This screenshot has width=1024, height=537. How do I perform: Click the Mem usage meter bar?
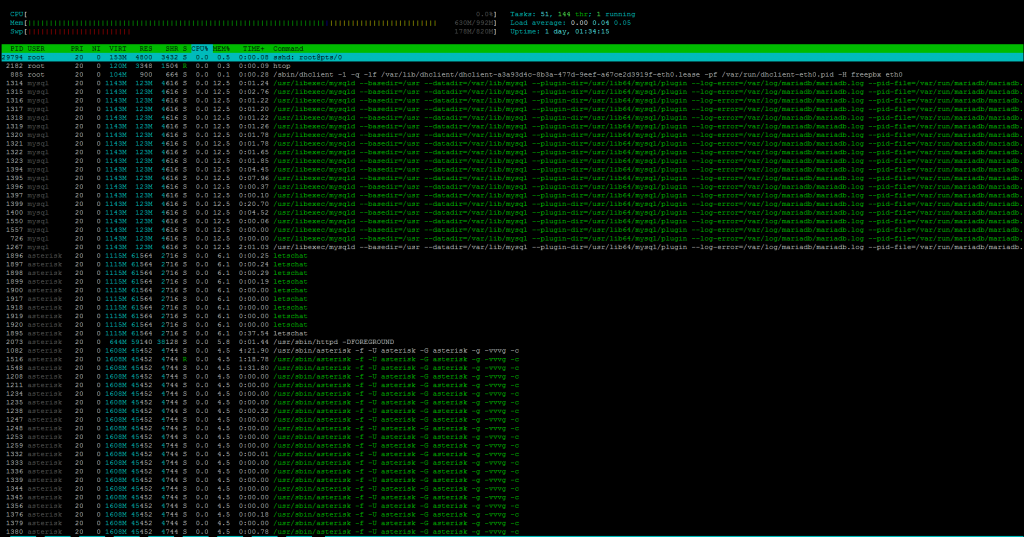(253, 23)
